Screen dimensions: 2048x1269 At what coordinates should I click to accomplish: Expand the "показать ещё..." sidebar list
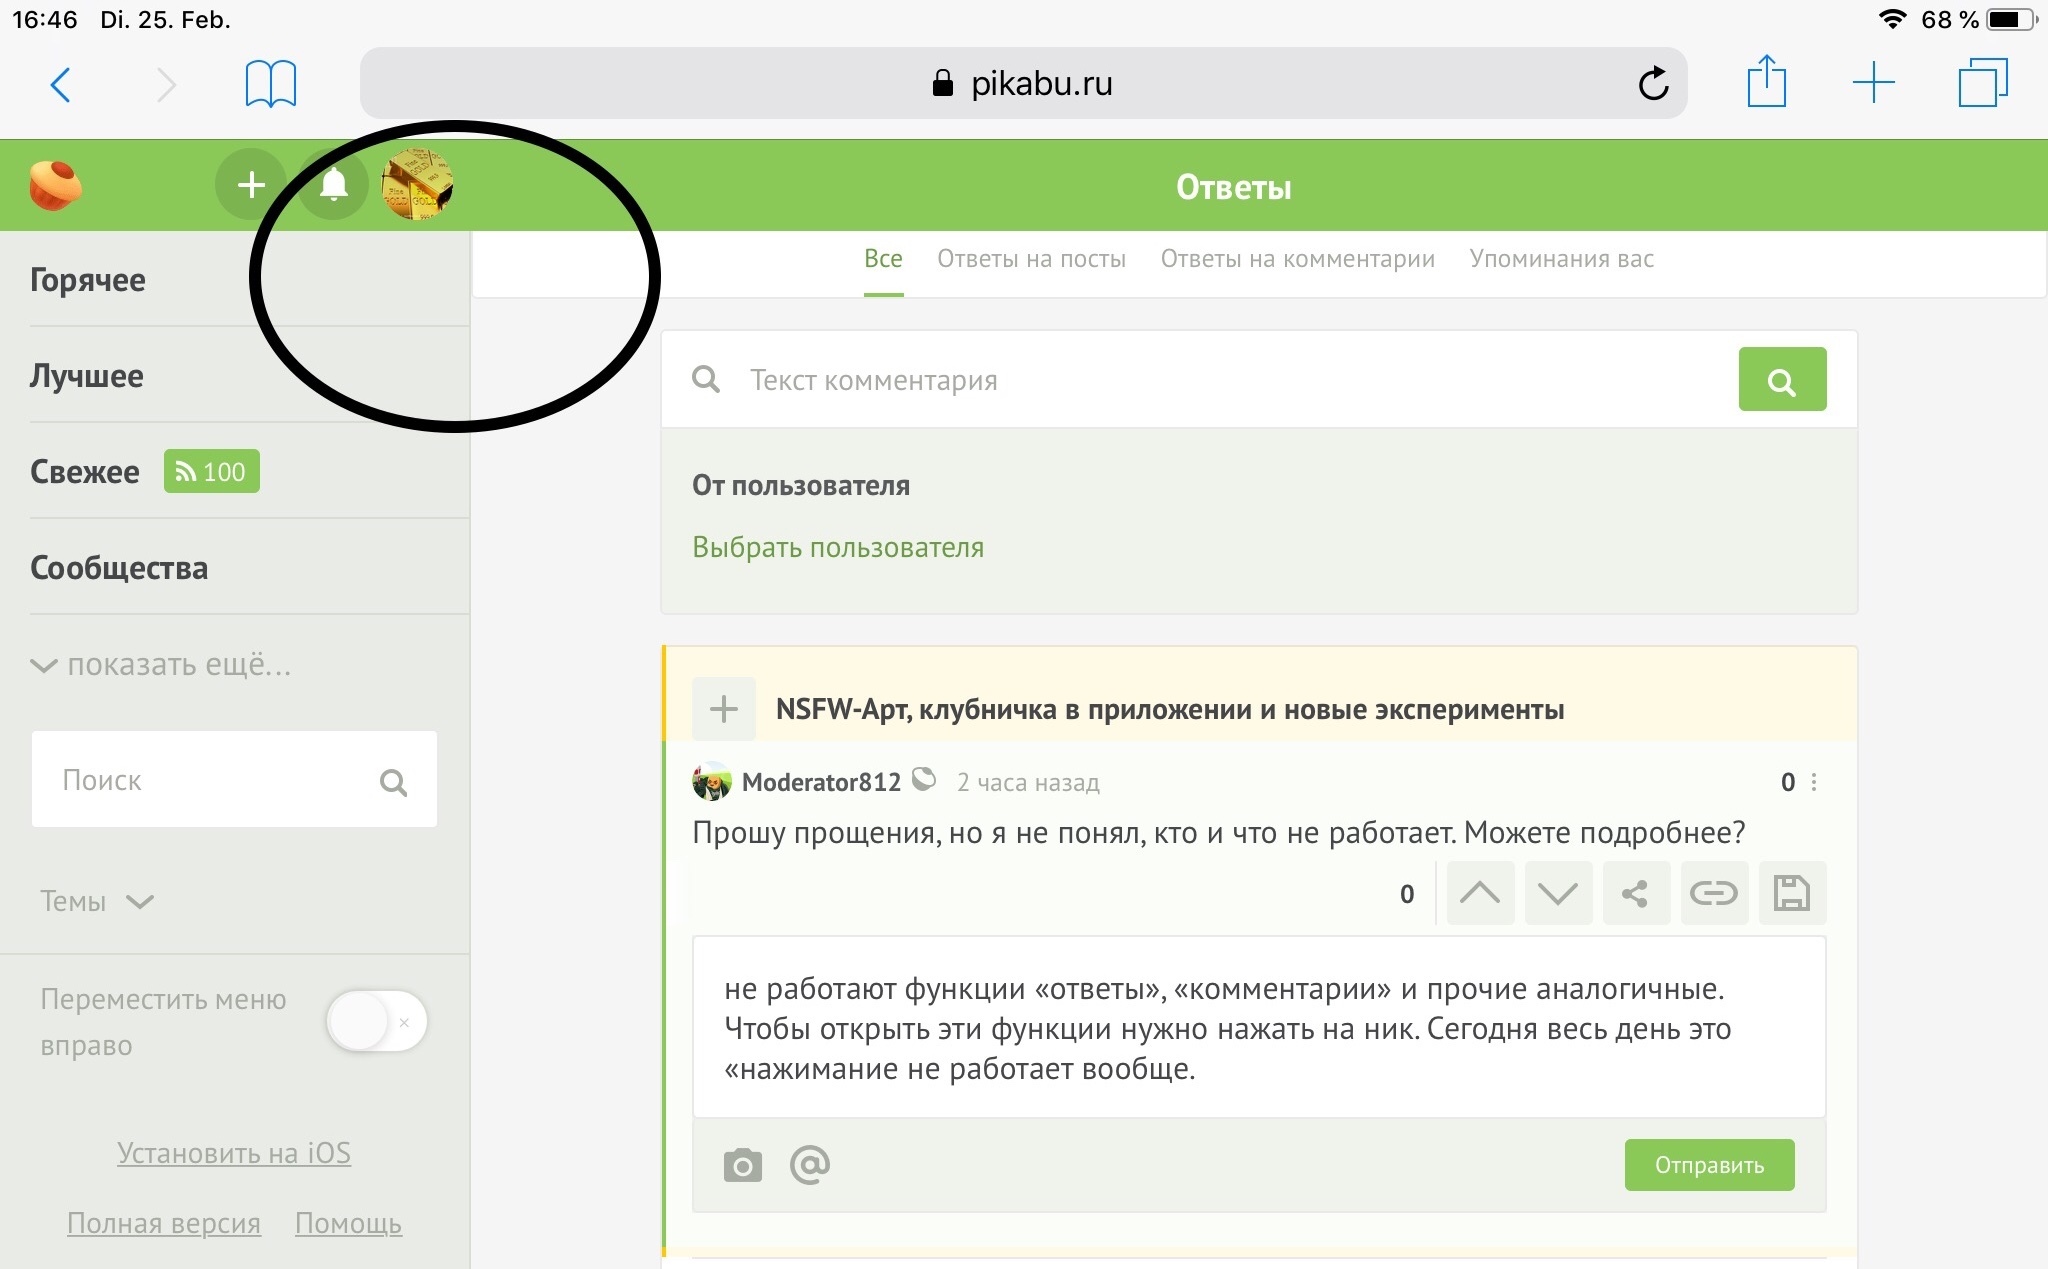[162, 665]
